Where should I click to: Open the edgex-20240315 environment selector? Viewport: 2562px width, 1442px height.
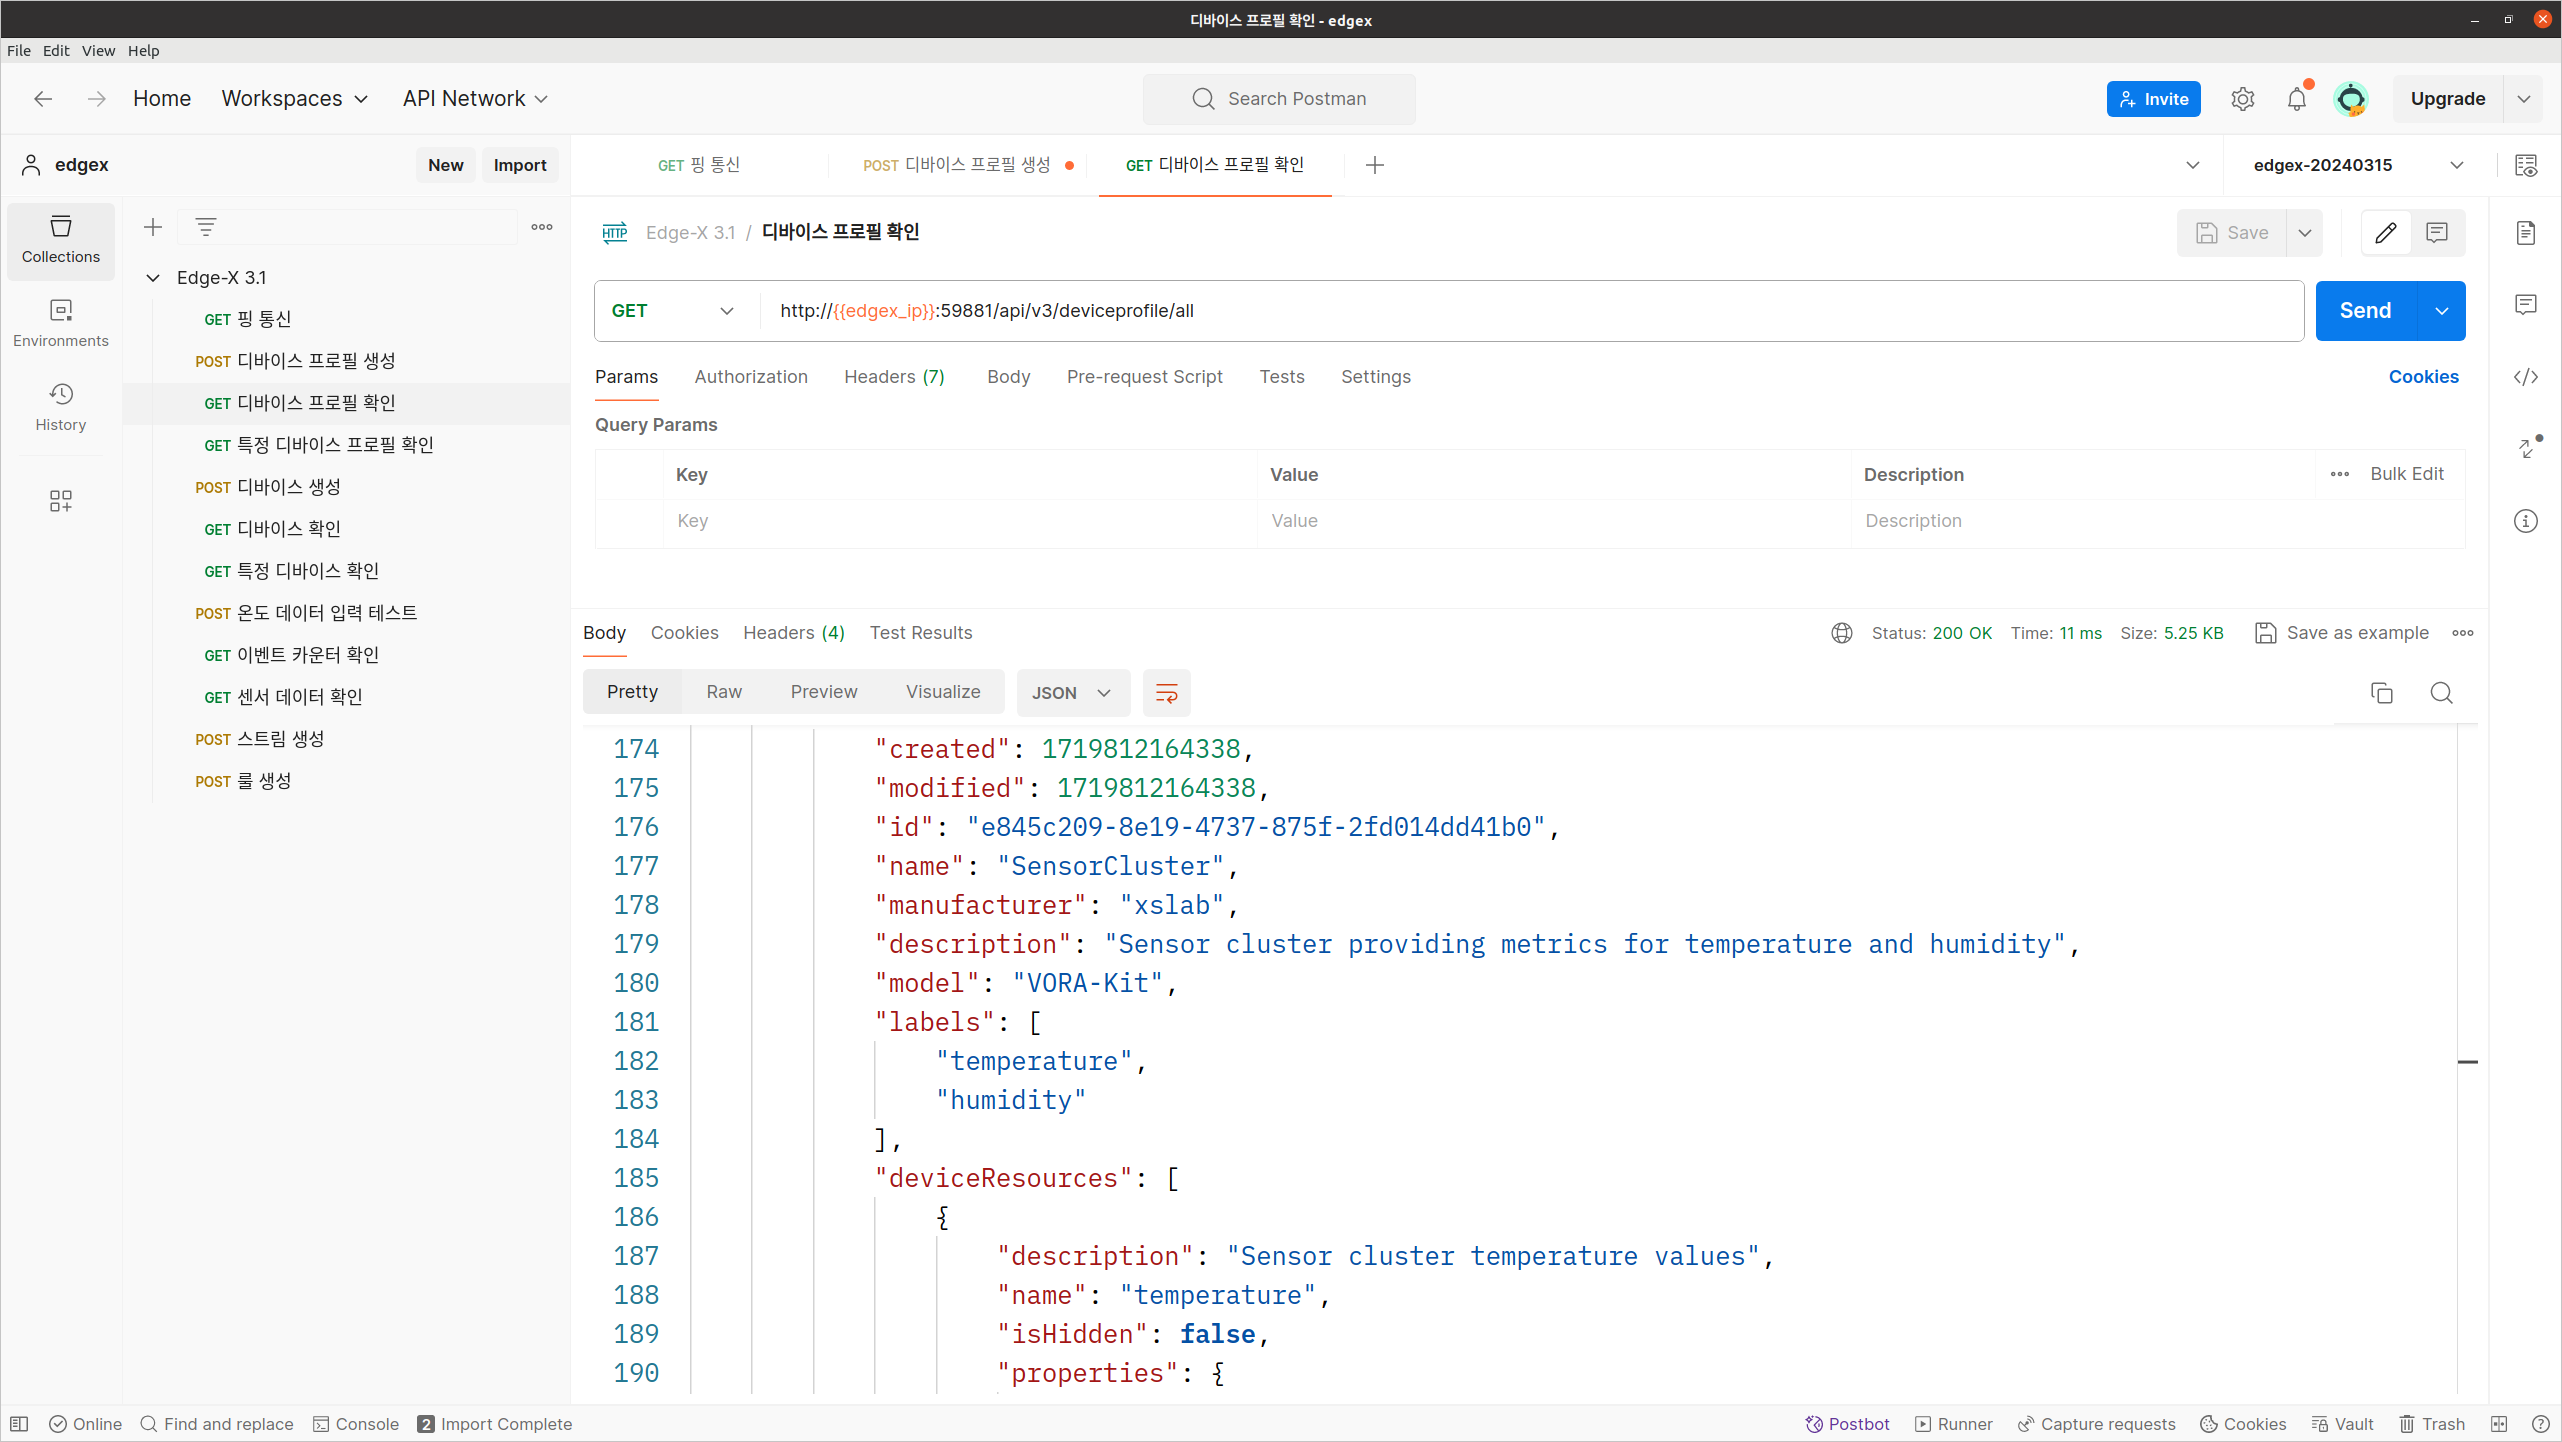2359,165
